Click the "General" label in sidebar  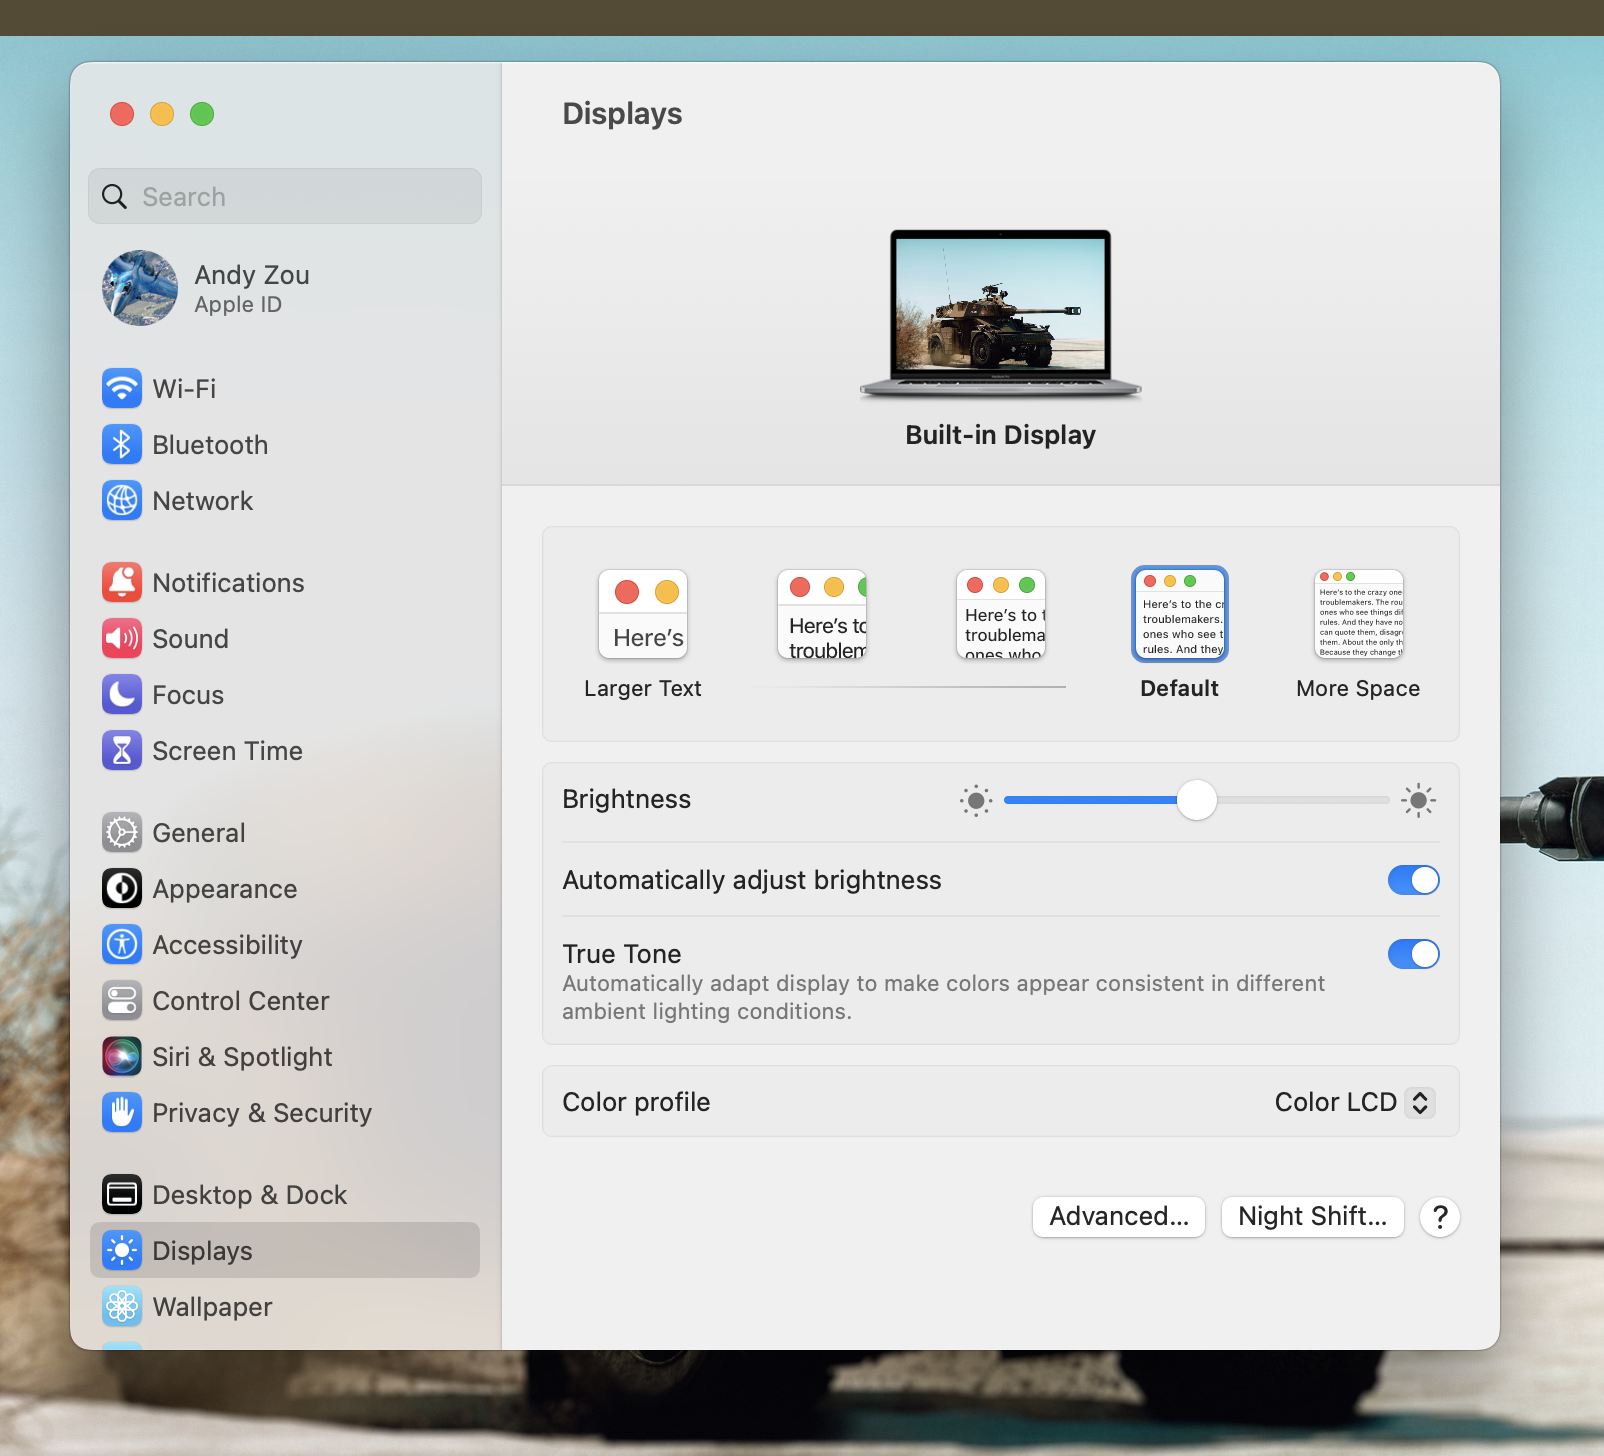point(198,832)
